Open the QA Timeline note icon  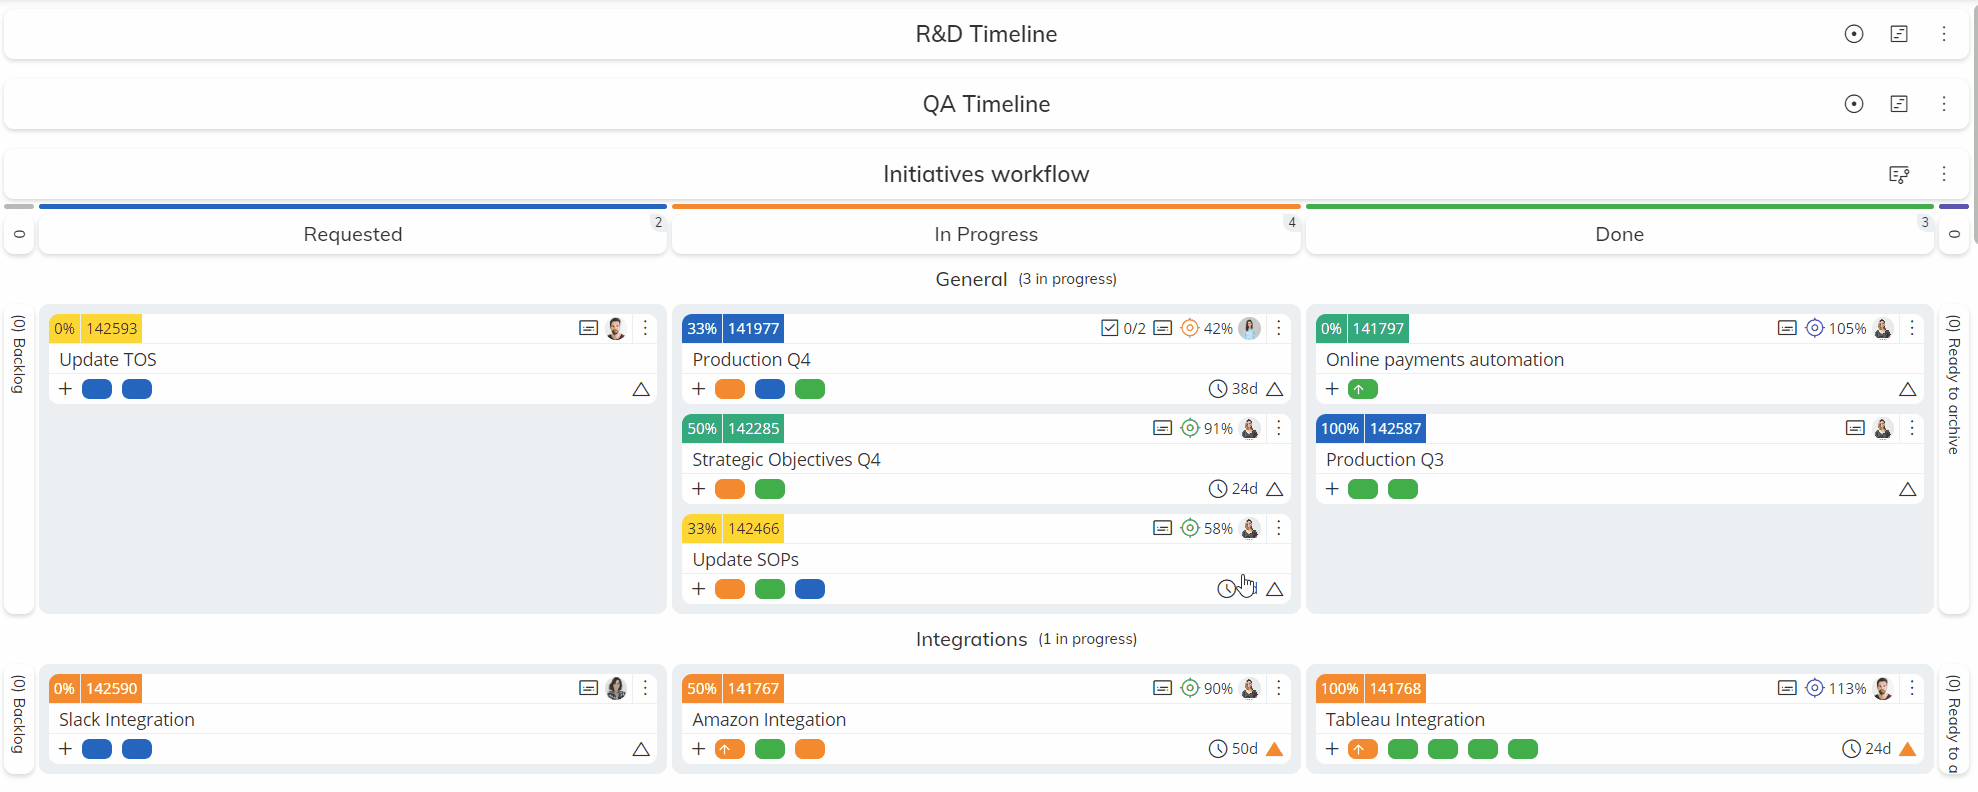(x=1899, y=104)
